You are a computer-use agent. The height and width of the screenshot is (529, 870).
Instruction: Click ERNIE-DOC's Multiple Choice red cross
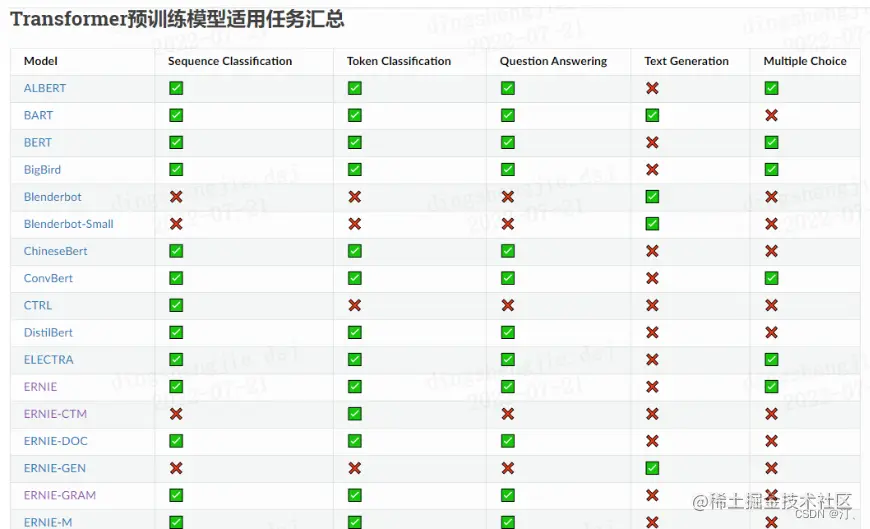coord(772,441)
